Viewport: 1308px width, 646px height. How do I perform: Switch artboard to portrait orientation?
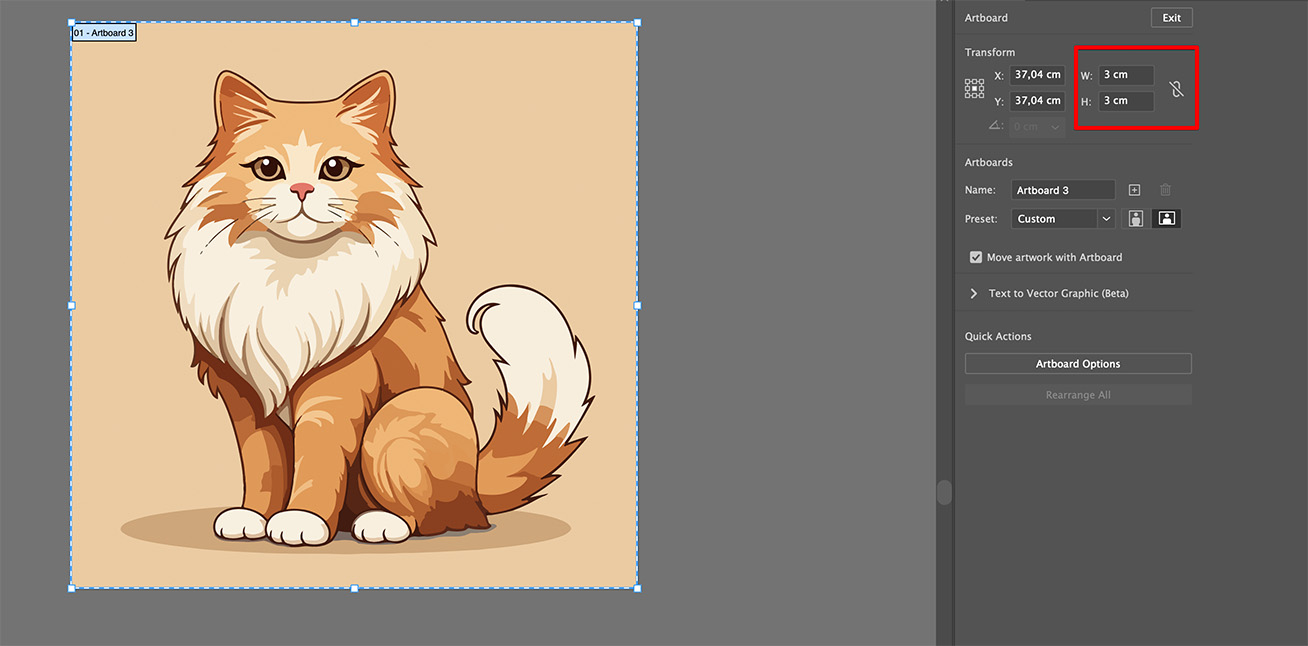[1135, 218]
